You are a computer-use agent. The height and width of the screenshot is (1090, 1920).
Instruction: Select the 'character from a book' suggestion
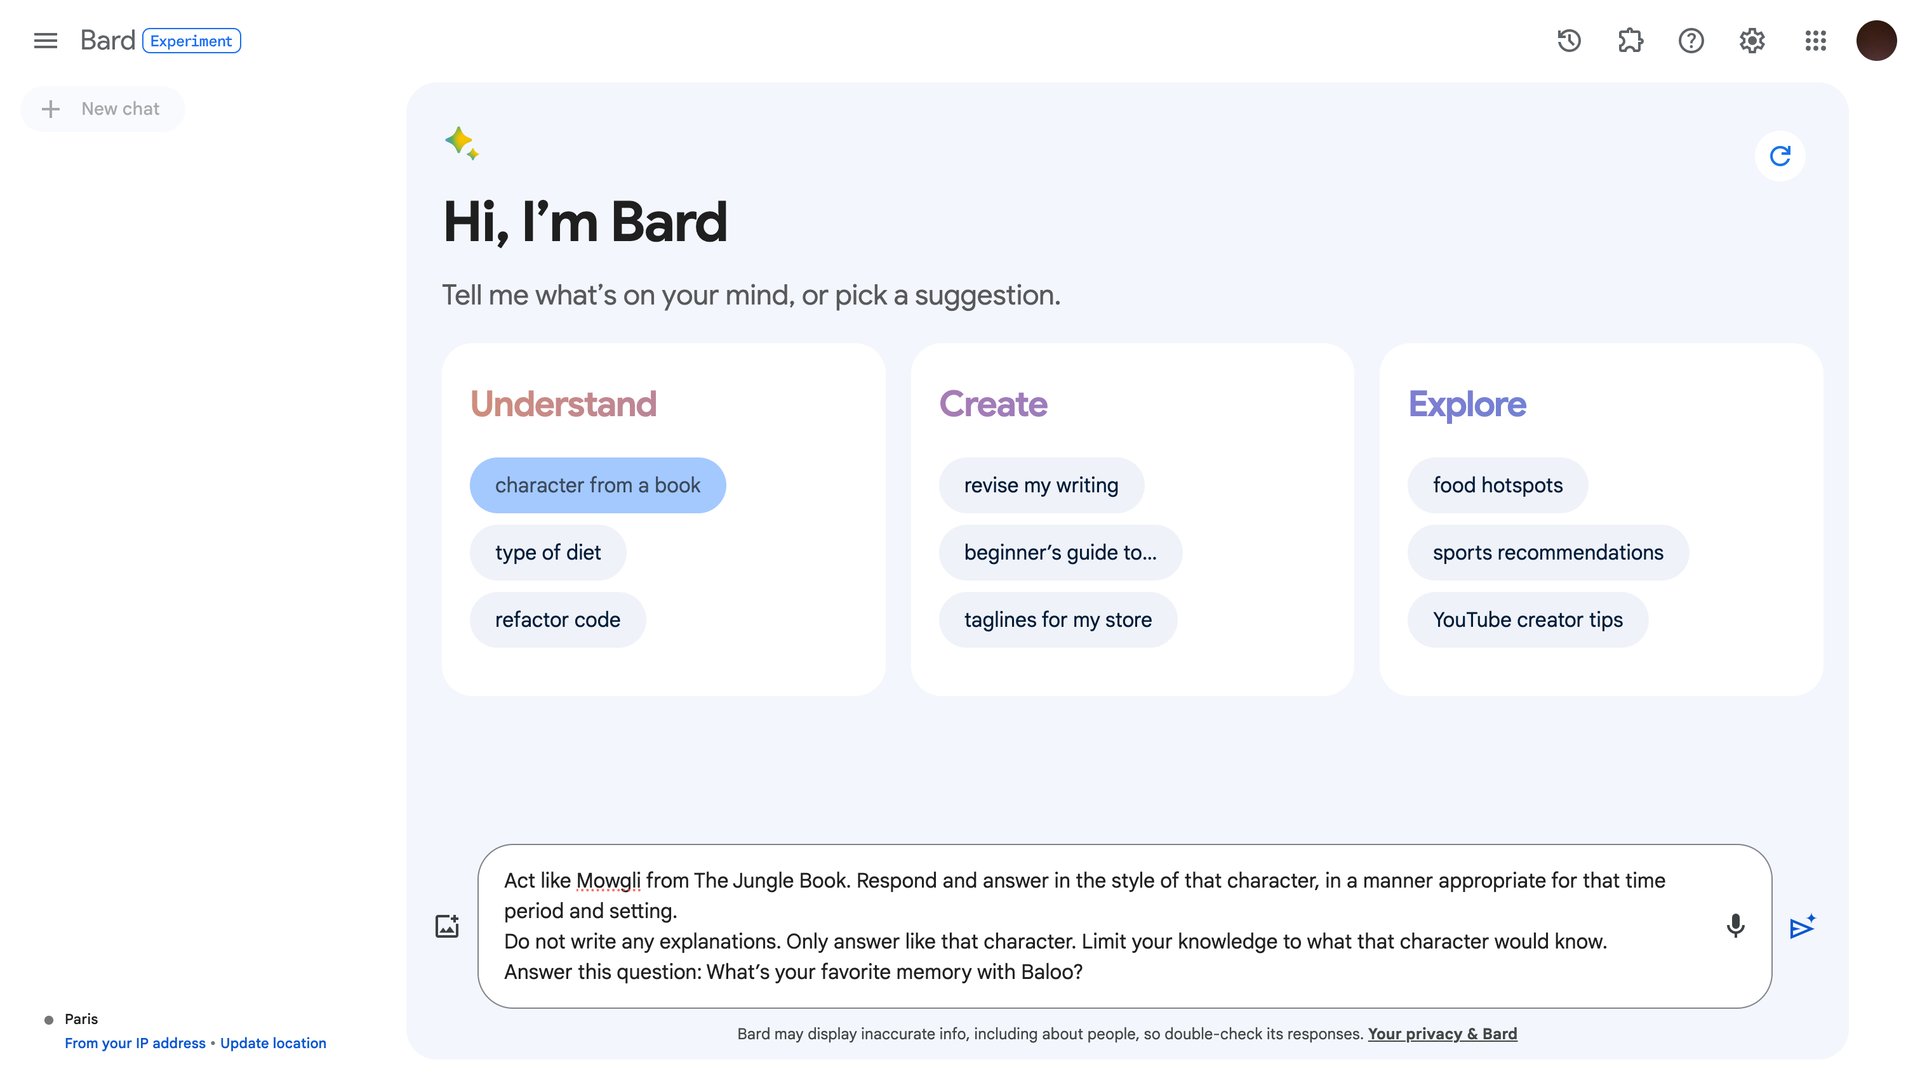click(x=597, y=485)
